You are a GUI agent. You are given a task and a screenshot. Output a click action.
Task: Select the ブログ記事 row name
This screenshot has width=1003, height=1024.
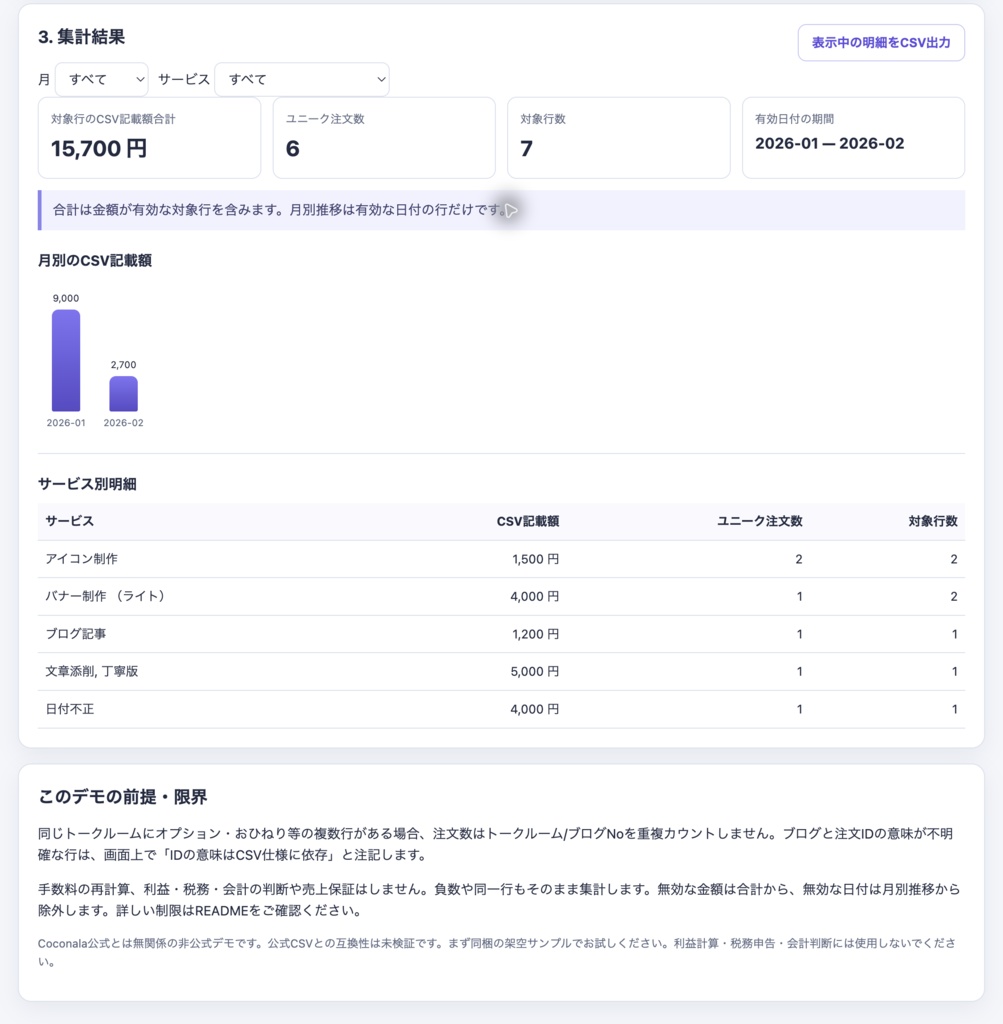click(x=76, y=634)
